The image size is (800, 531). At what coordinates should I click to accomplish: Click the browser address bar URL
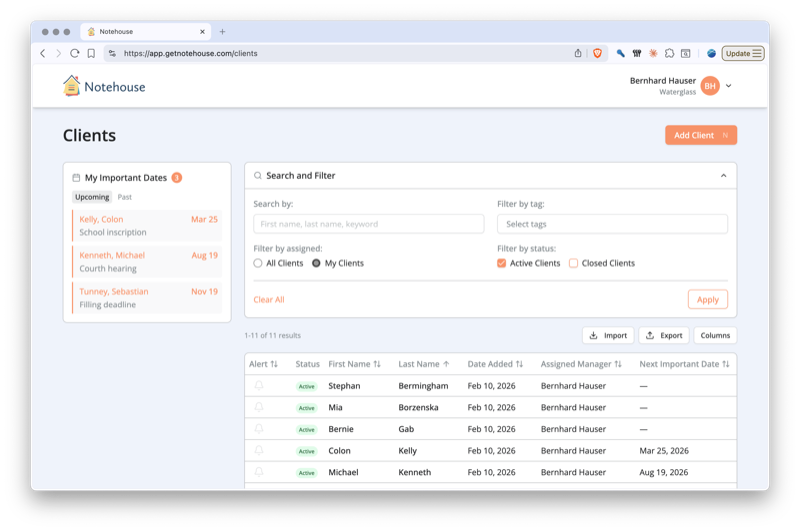coord(190,53)
